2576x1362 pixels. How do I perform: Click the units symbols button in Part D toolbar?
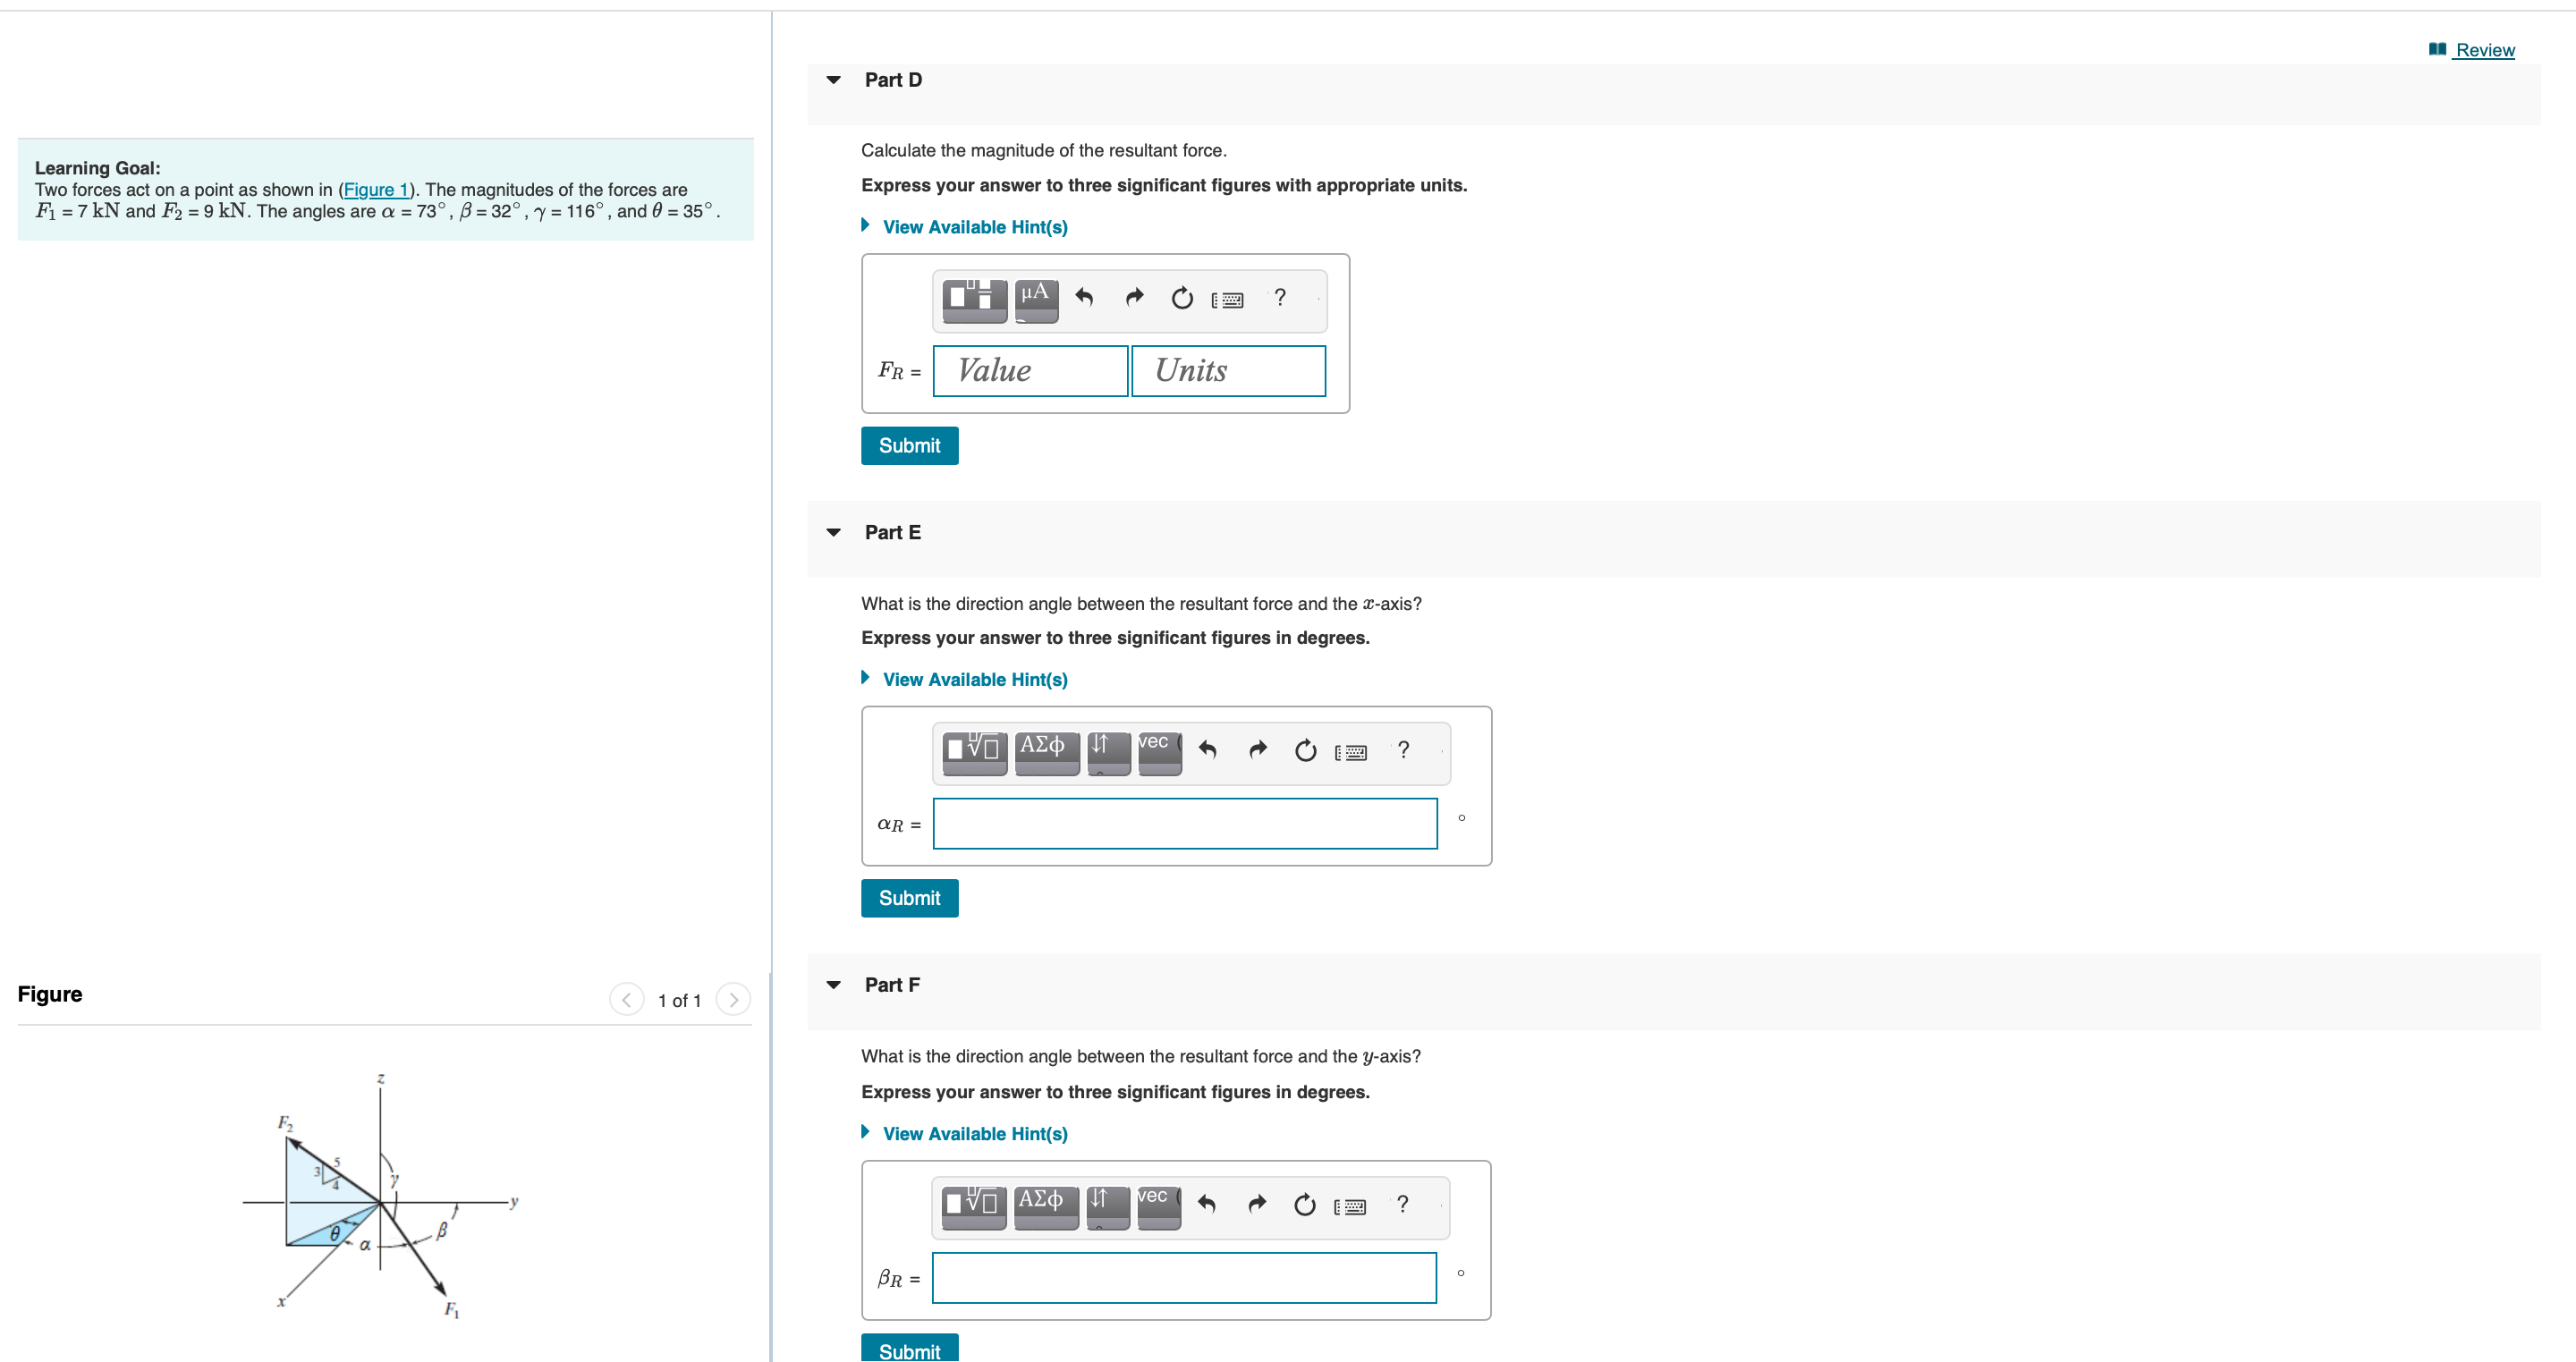(x=1036, y=299)
